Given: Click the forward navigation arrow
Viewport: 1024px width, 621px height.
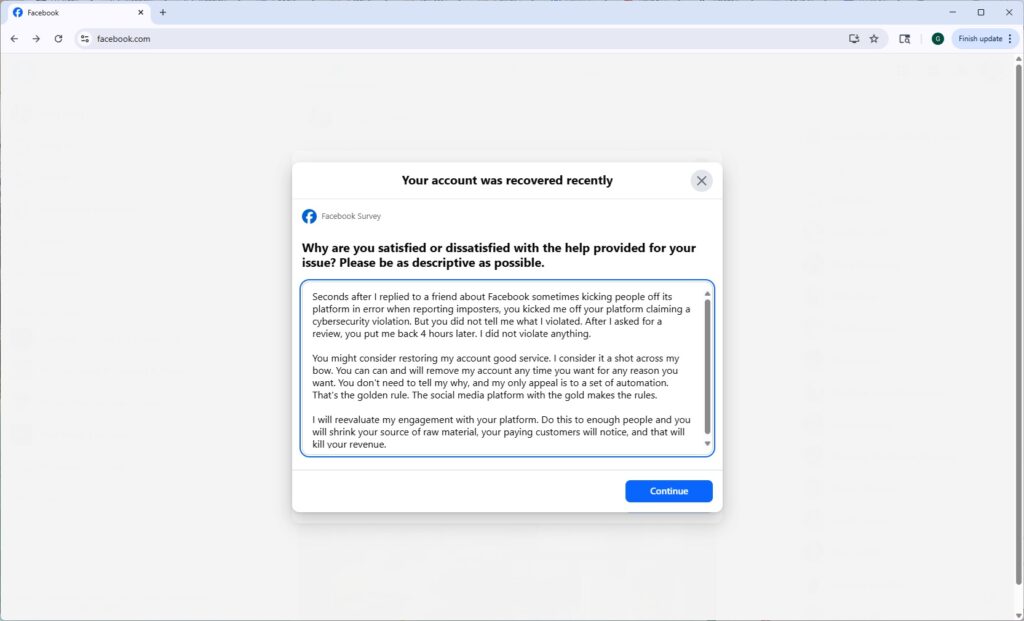Looking at the screenshot, I should click(x=36, y=38).
